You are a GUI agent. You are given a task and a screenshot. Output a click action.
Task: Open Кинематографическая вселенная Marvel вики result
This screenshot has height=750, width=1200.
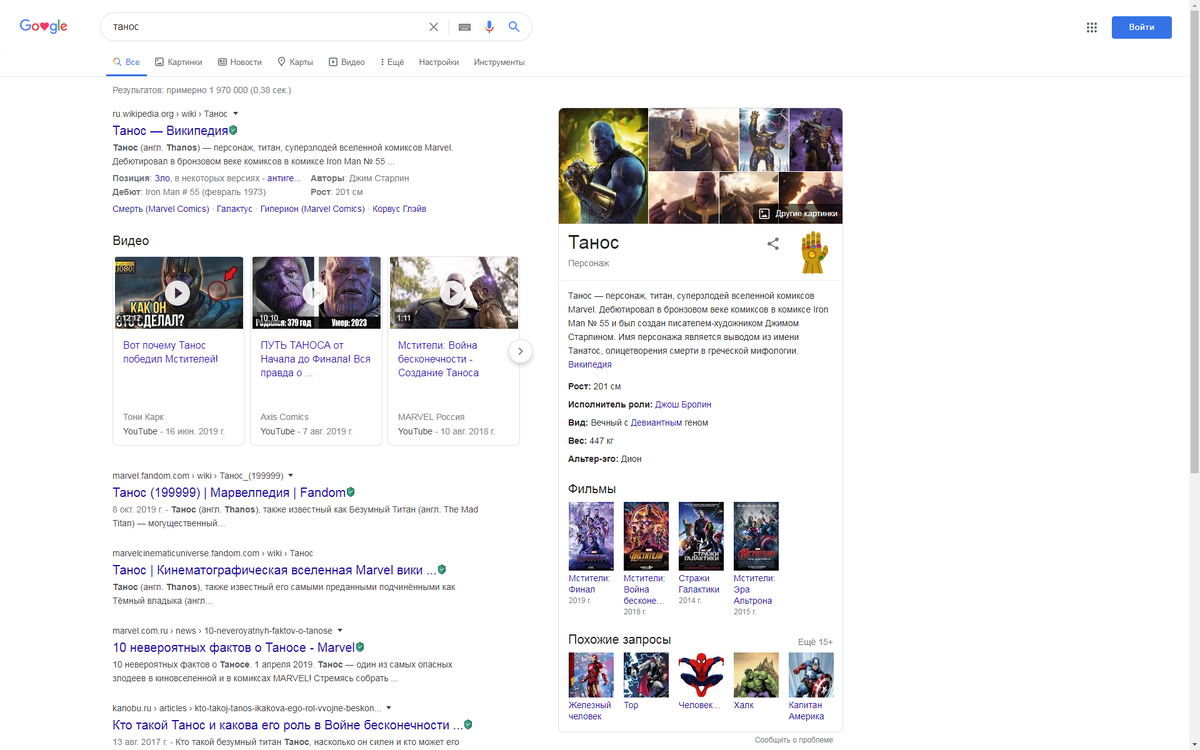[275, 570]
